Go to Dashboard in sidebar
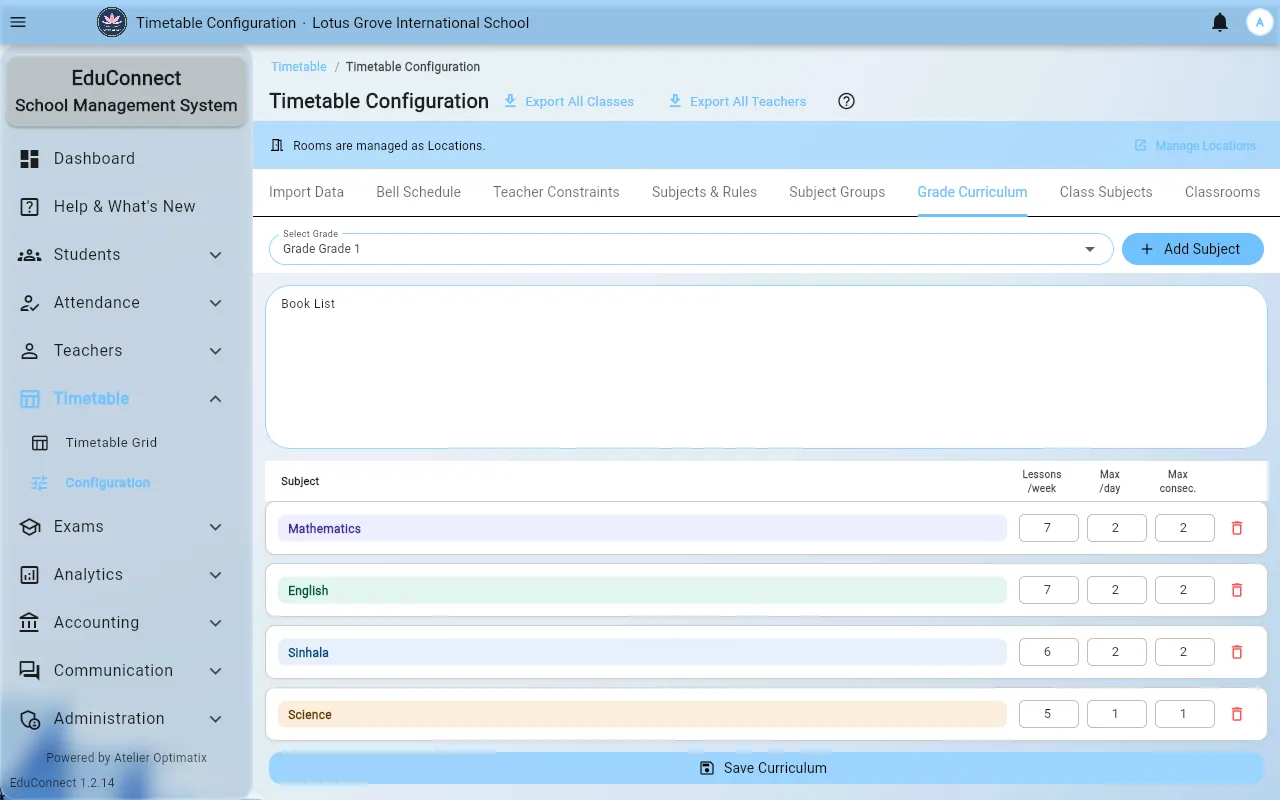This screenshot has height=800, width=1280. click(x=126, y=158)
